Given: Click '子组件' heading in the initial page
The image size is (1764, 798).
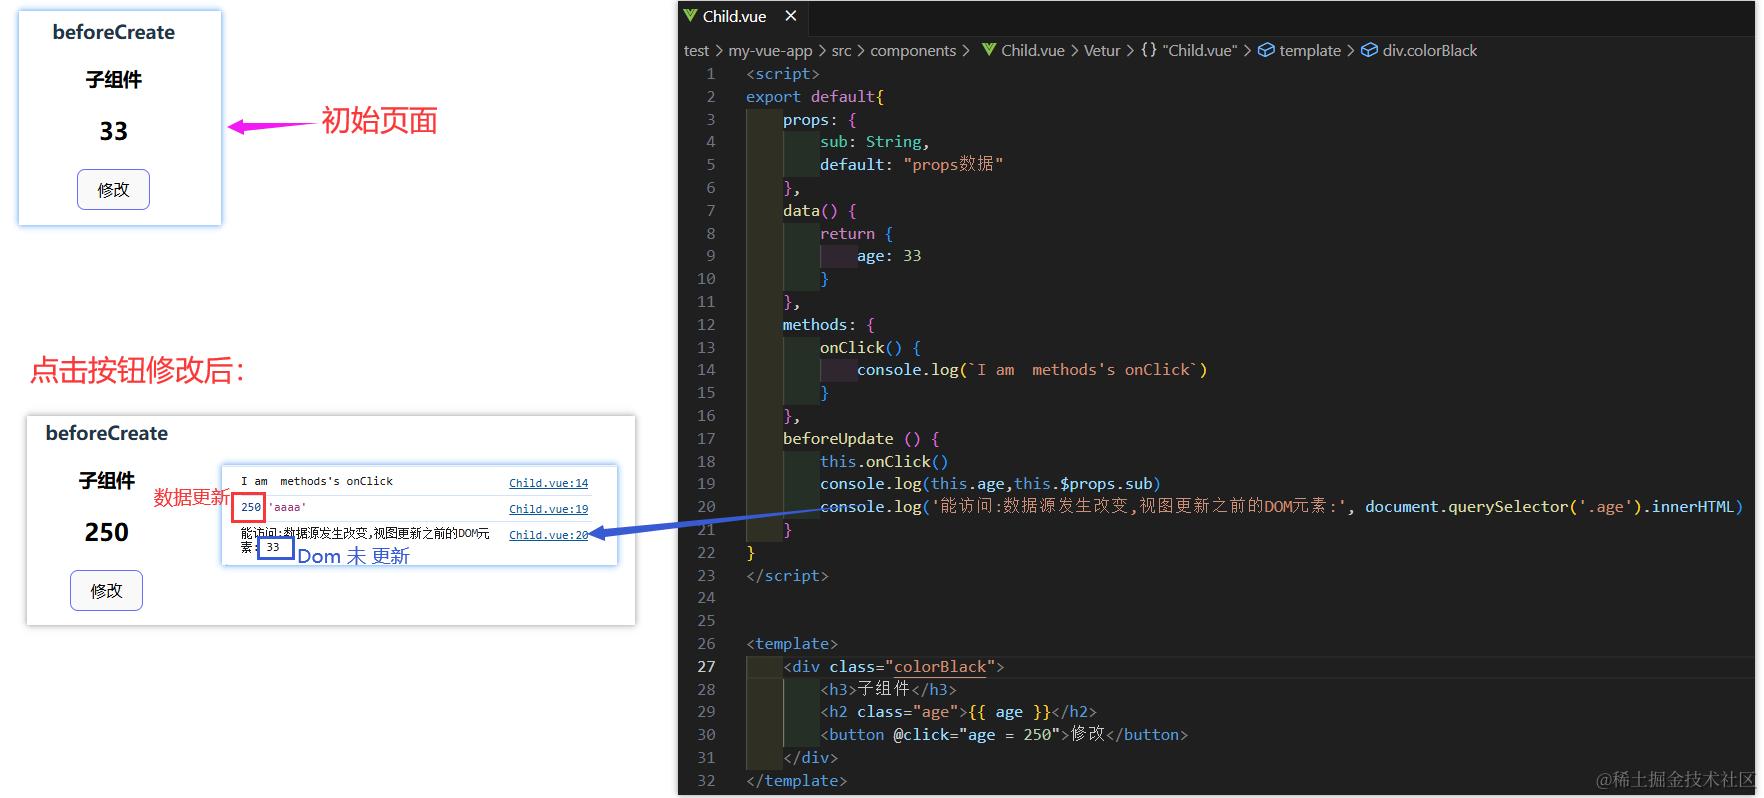Looking at the screenshot, I should coord(113,80).
